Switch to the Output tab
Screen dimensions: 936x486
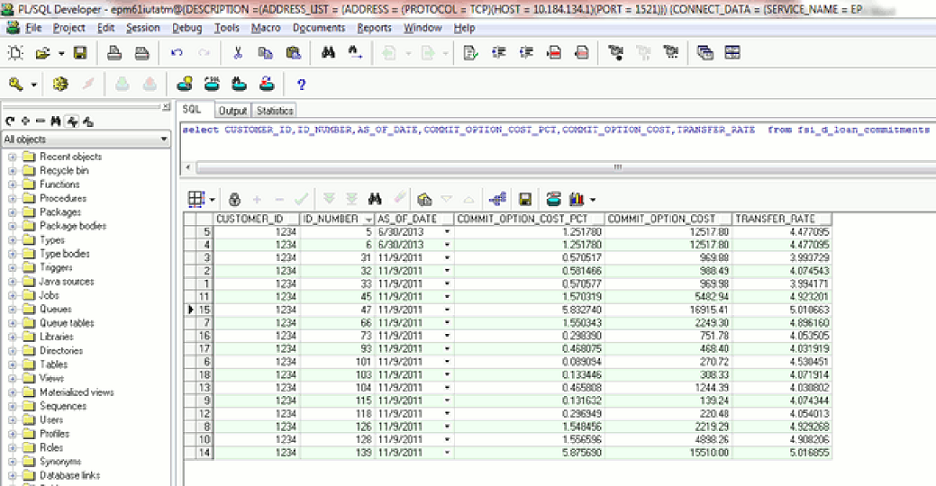(x=232, y=110)
